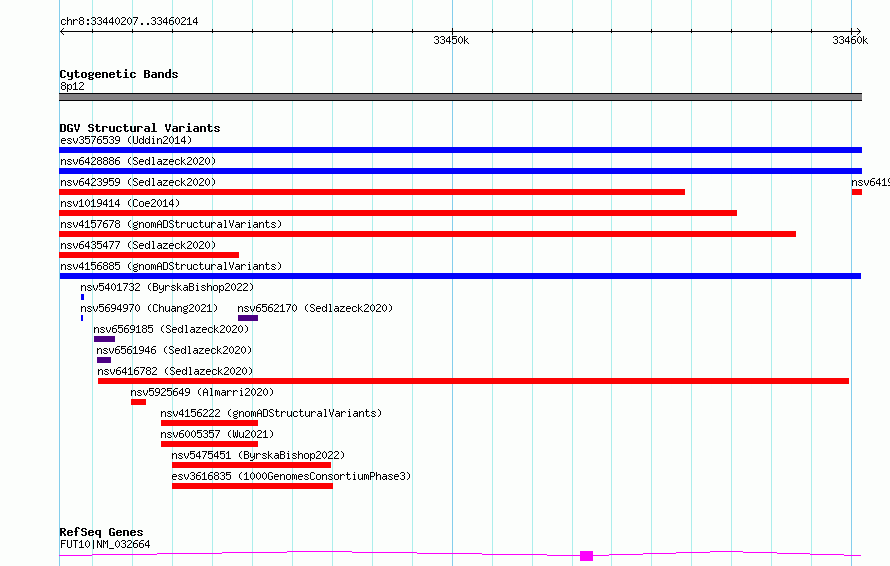
Task: Select nsv6435477 (Sedlazeck2020) label
Action: [138, 245]
